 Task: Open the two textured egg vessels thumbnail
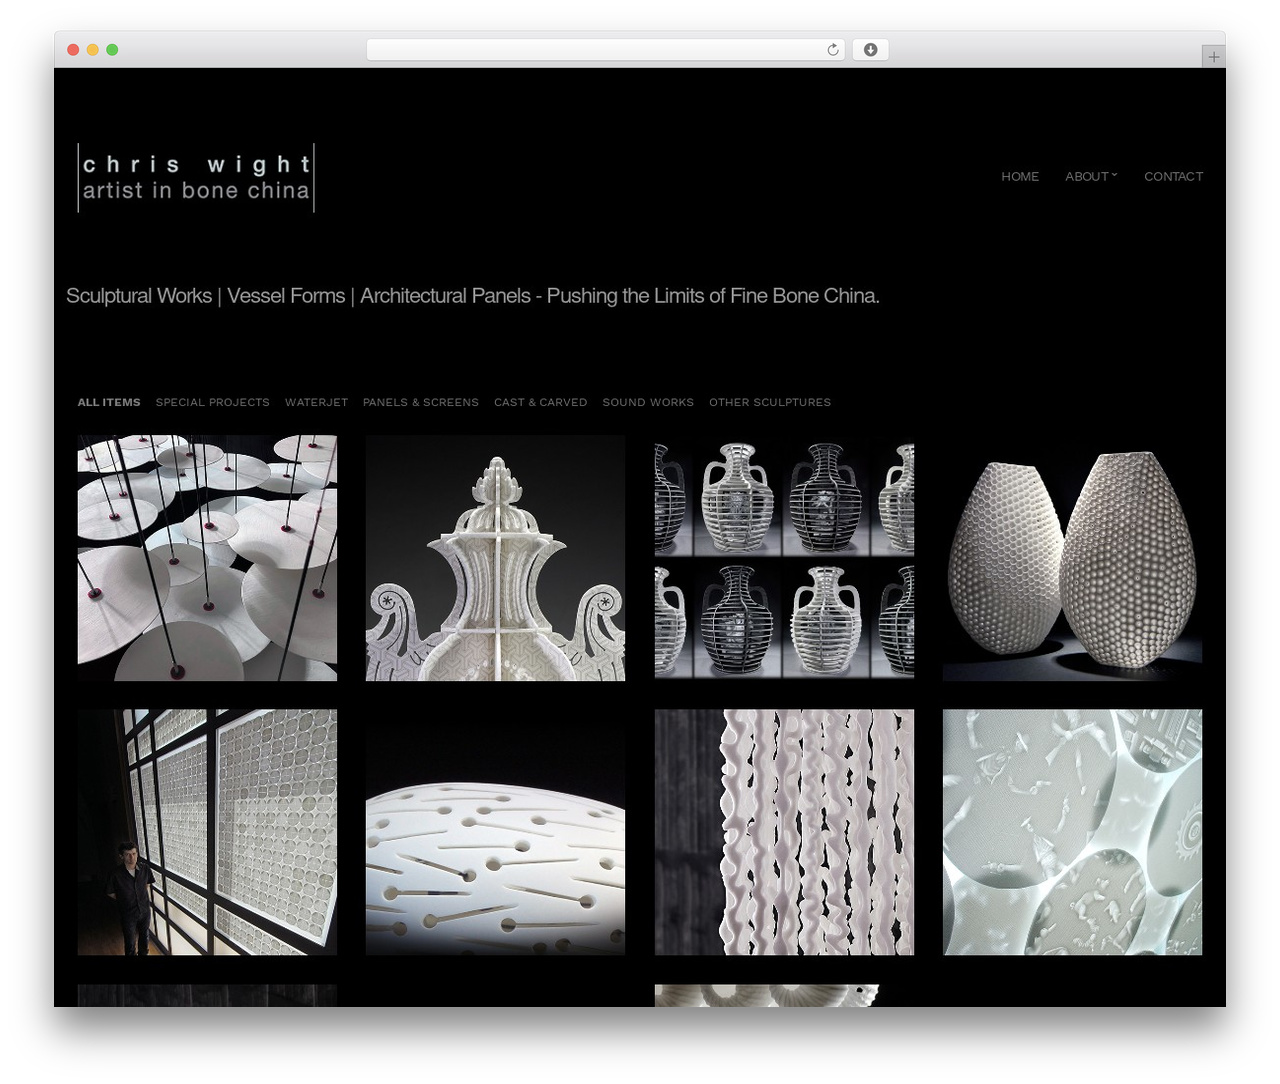(1072, 558)
